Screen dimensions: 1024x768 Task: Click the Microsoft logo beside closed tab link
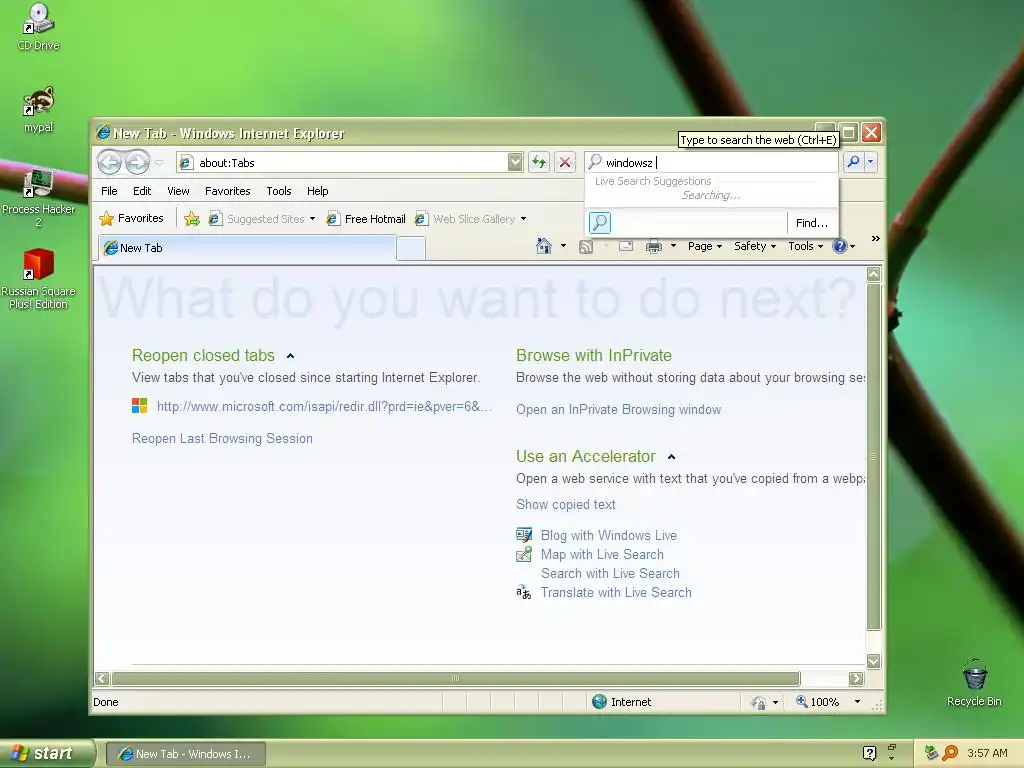(139, 406)
